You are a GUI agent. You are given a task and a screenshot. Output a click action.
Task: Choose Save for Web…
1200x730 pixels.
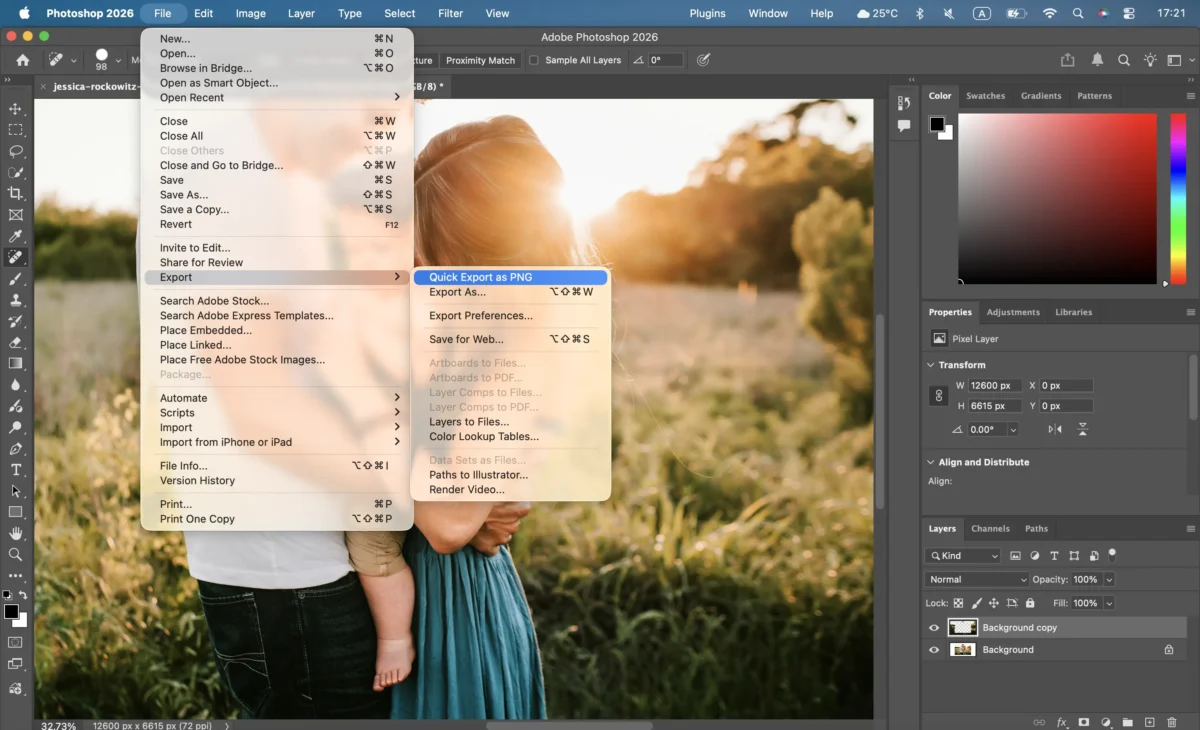tap(510, 339)
